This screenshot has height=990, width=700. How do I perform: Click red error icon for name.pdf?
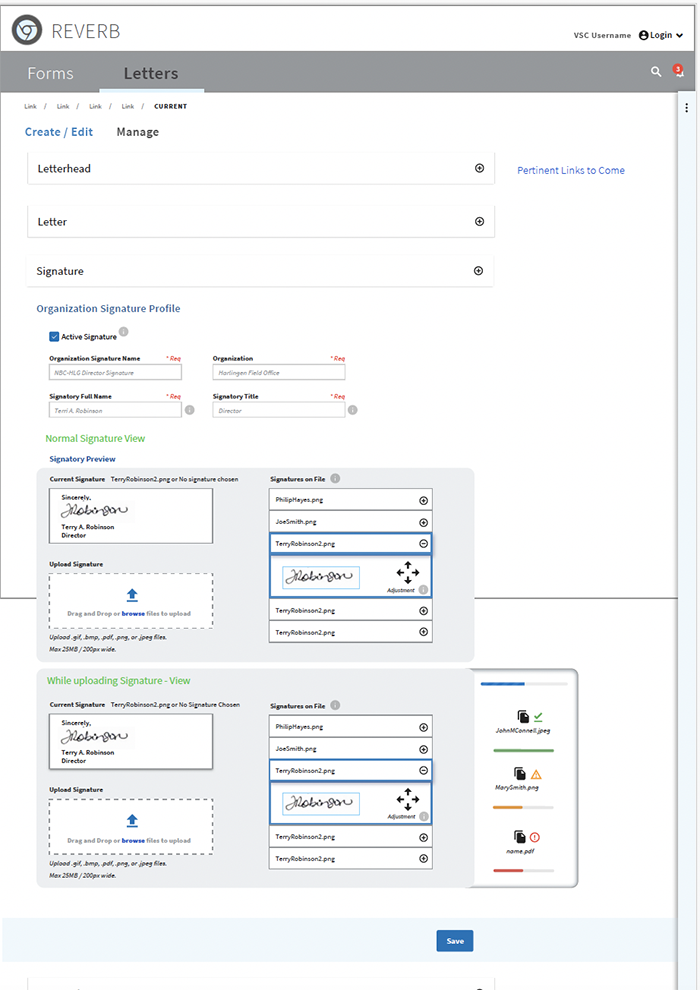535,837
